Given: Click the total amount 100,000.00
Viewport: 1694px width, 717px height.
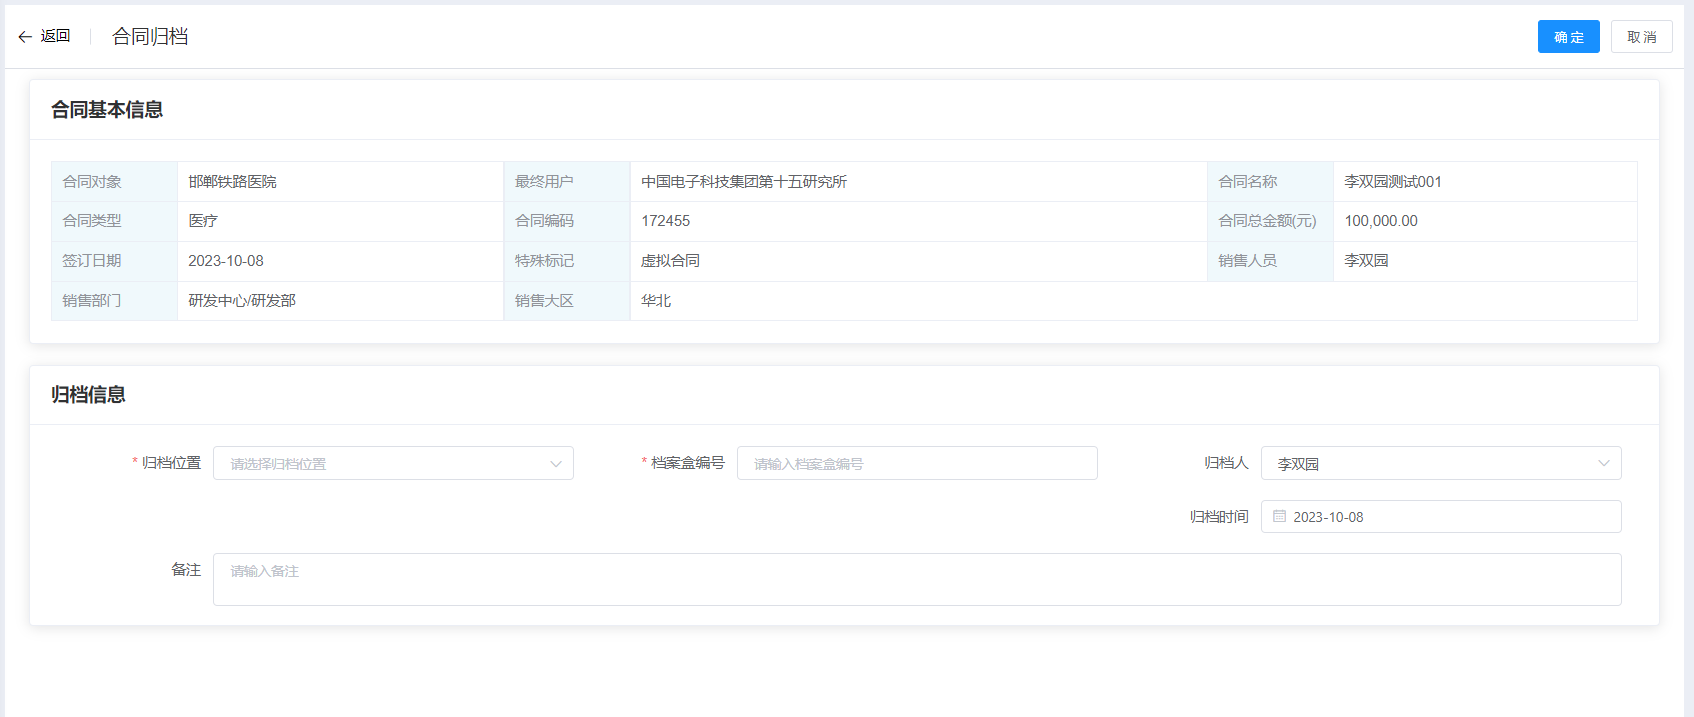Looking at the screenshot, I should (1380, 221).
